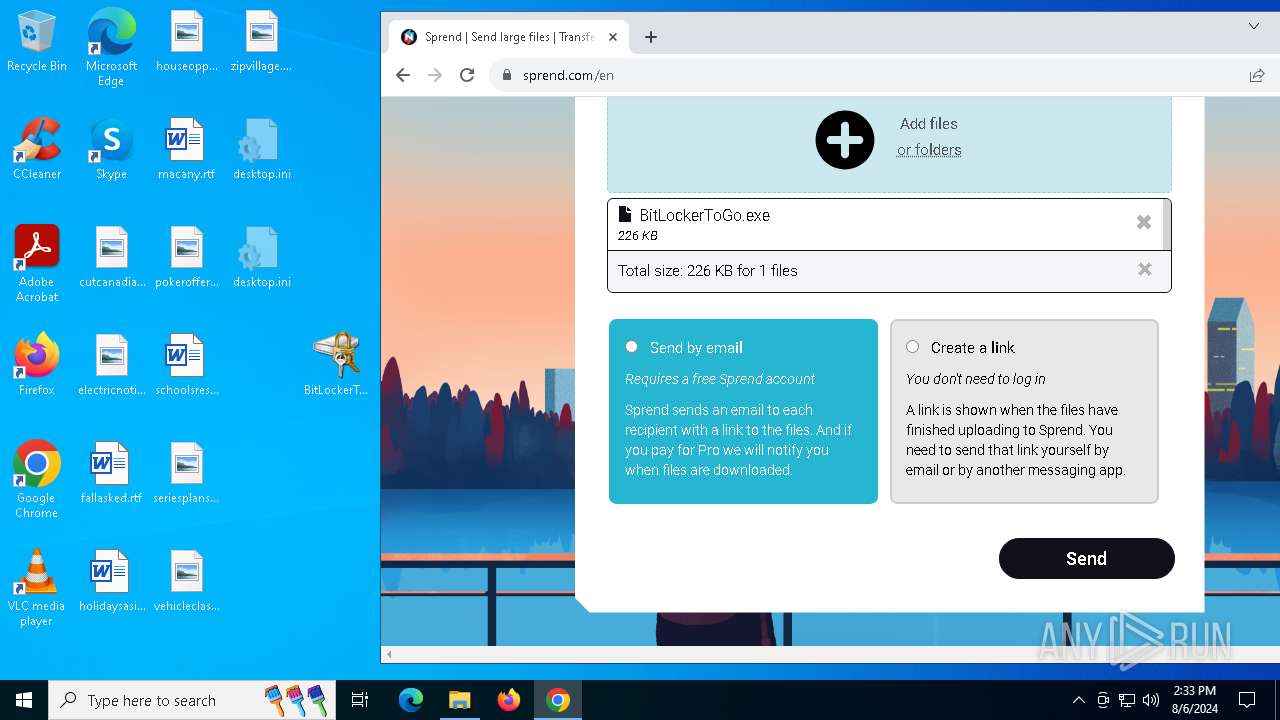Clear all files via Total size X icon
1280x720 pixels.
tap(1145, 269)
